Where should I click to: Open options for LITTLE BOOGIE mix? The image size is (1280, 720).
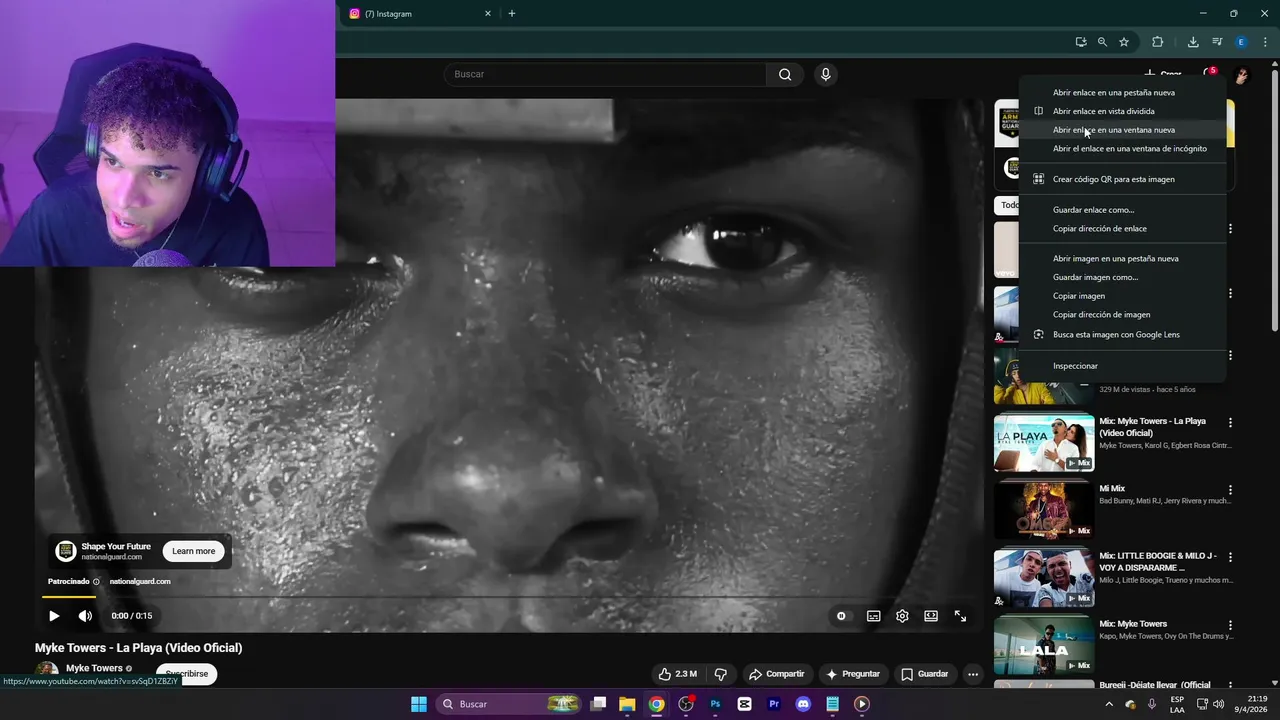(x=1231, y=557)
